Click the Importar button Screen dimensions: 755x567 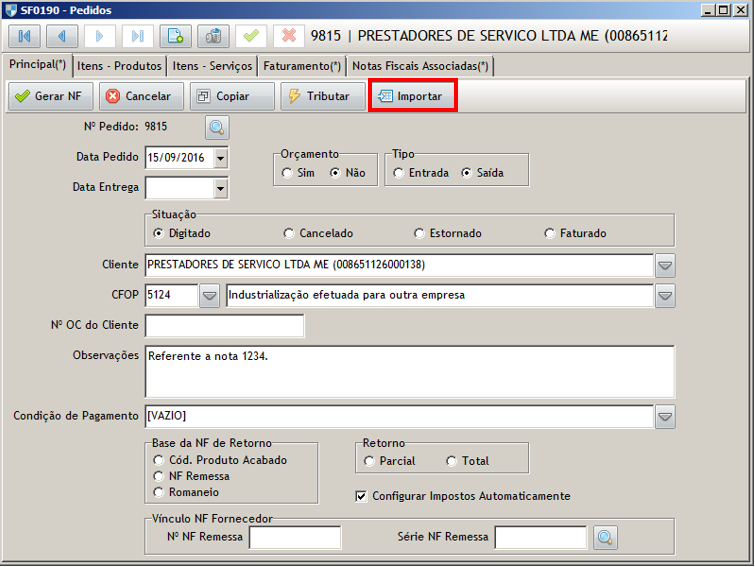tap(413, 97)
